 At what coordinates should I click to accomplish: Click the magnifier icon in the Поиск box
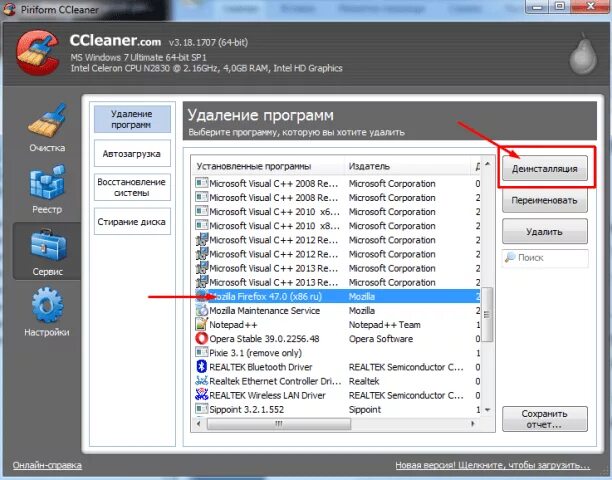[x=510, y=258]
